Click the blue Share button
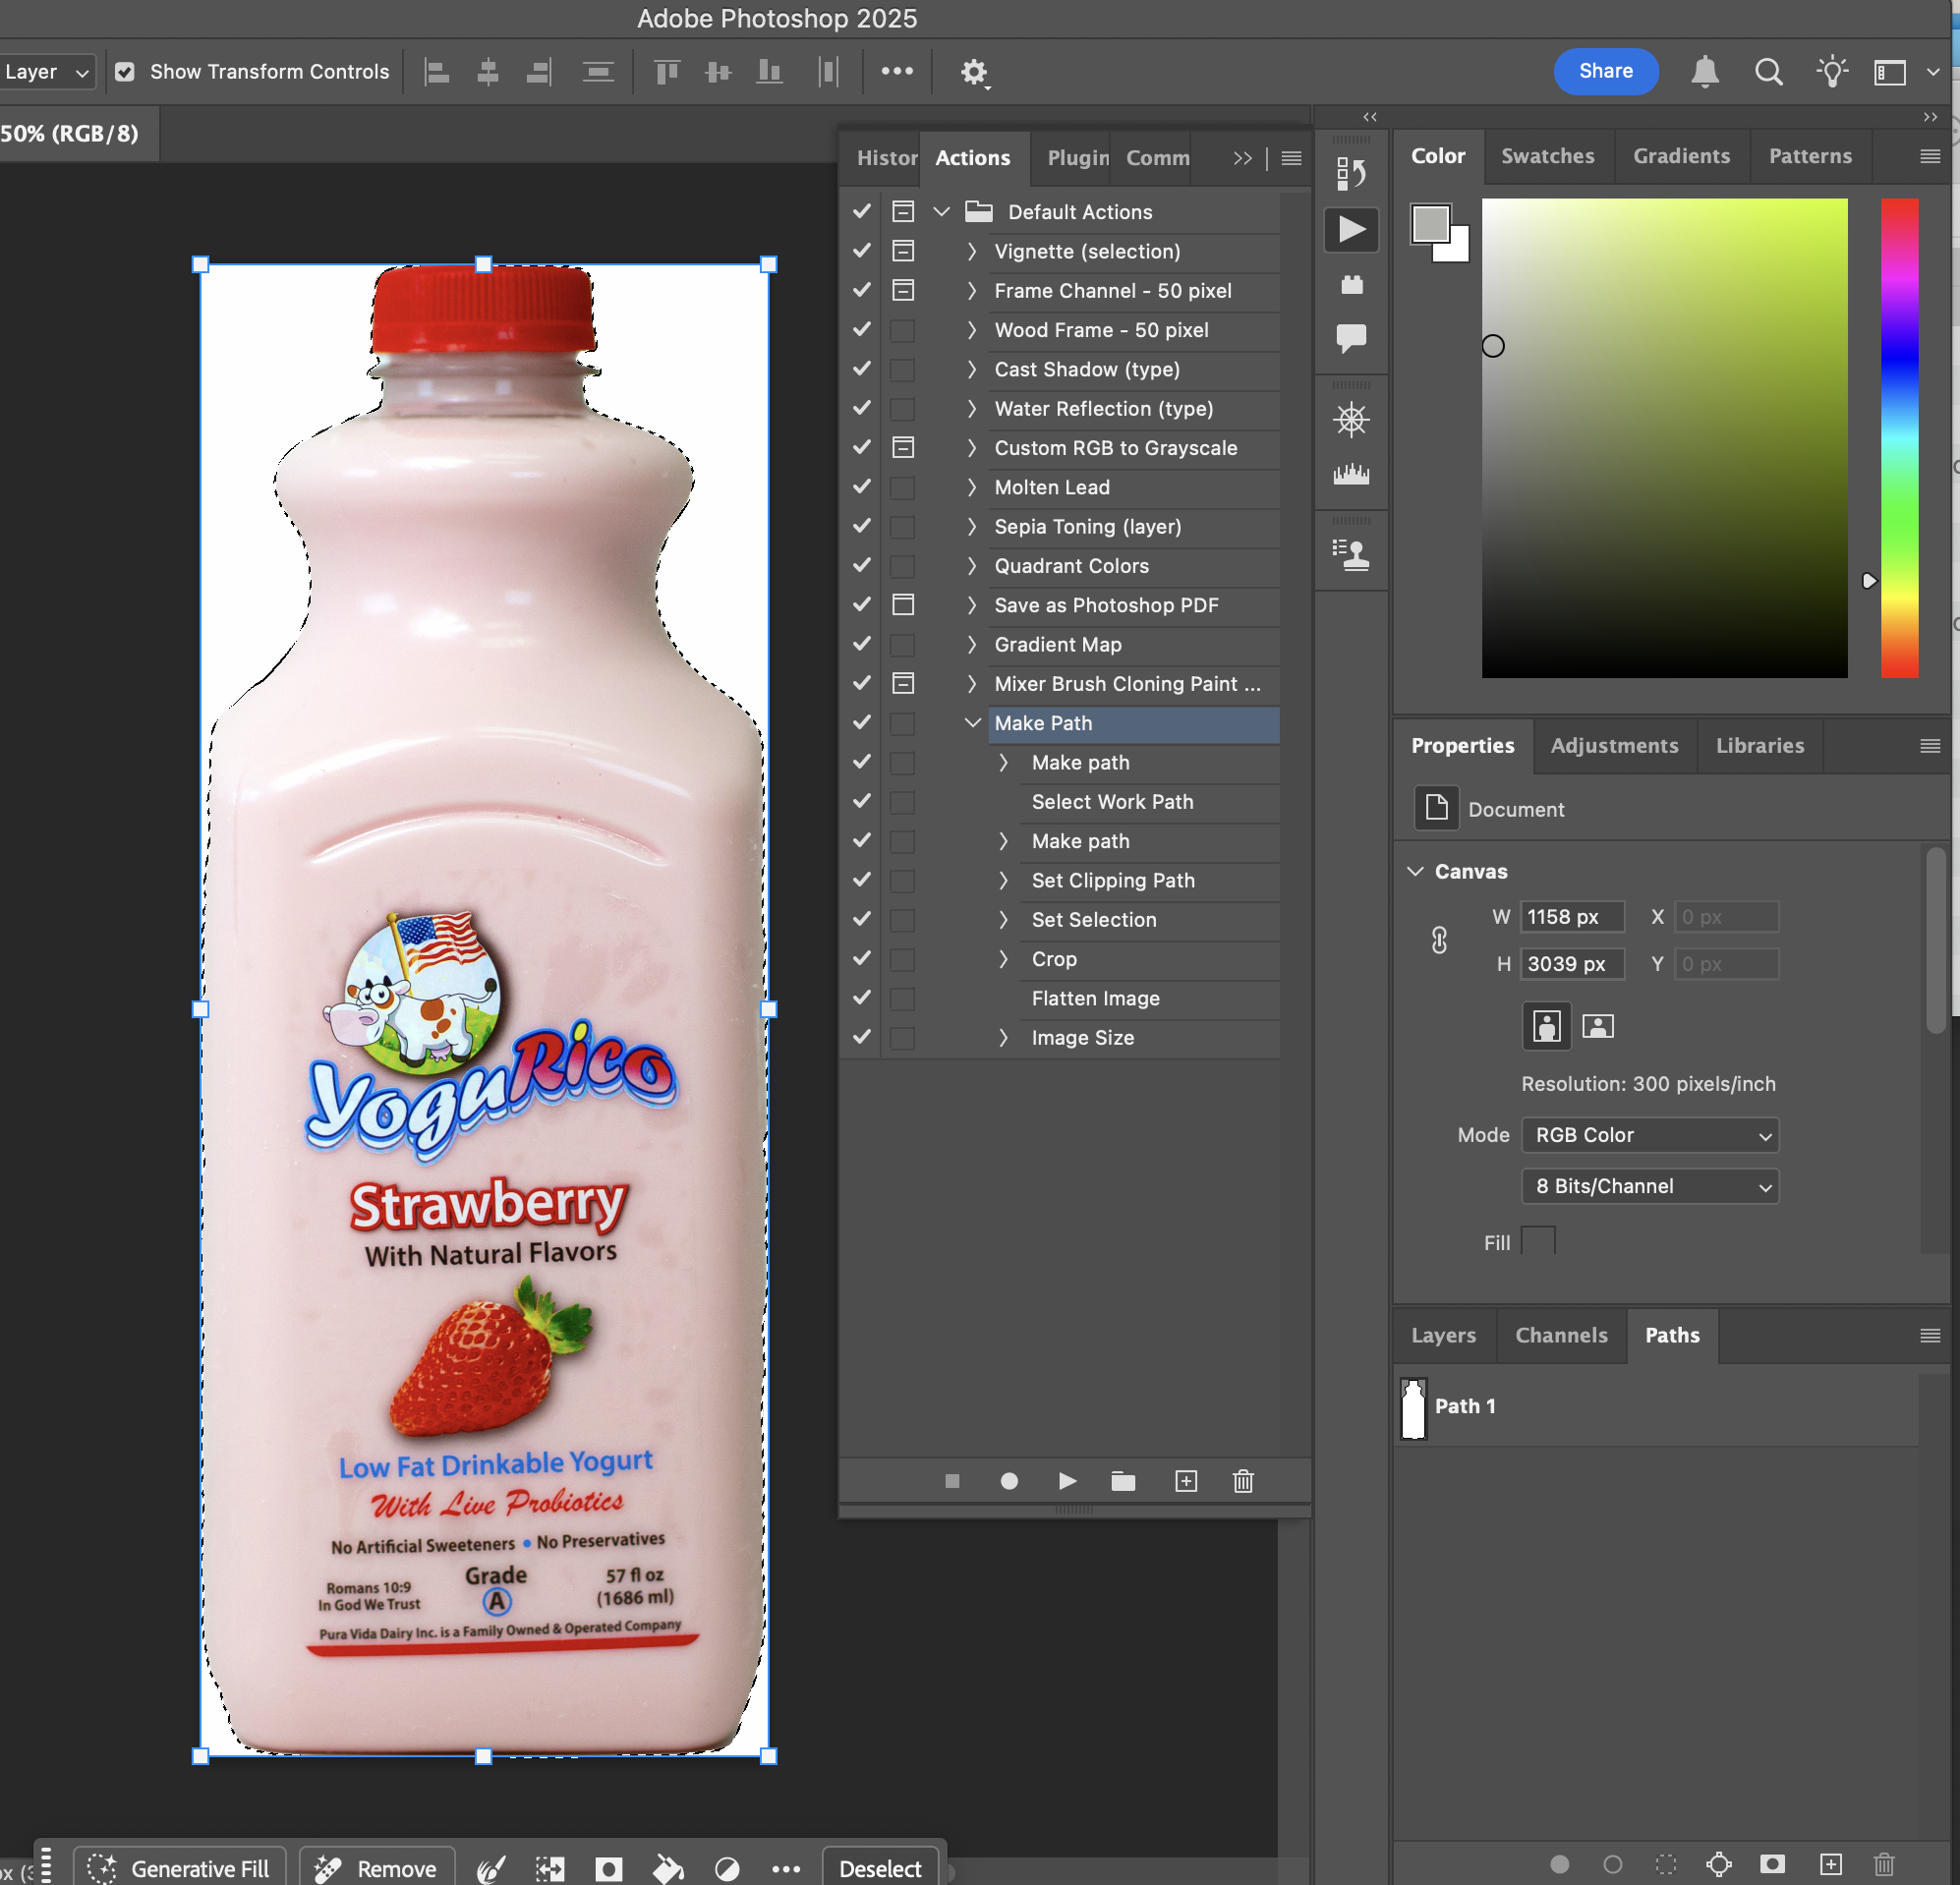This screenshot has width=1960, height=1885. (x=1605, y=71)
